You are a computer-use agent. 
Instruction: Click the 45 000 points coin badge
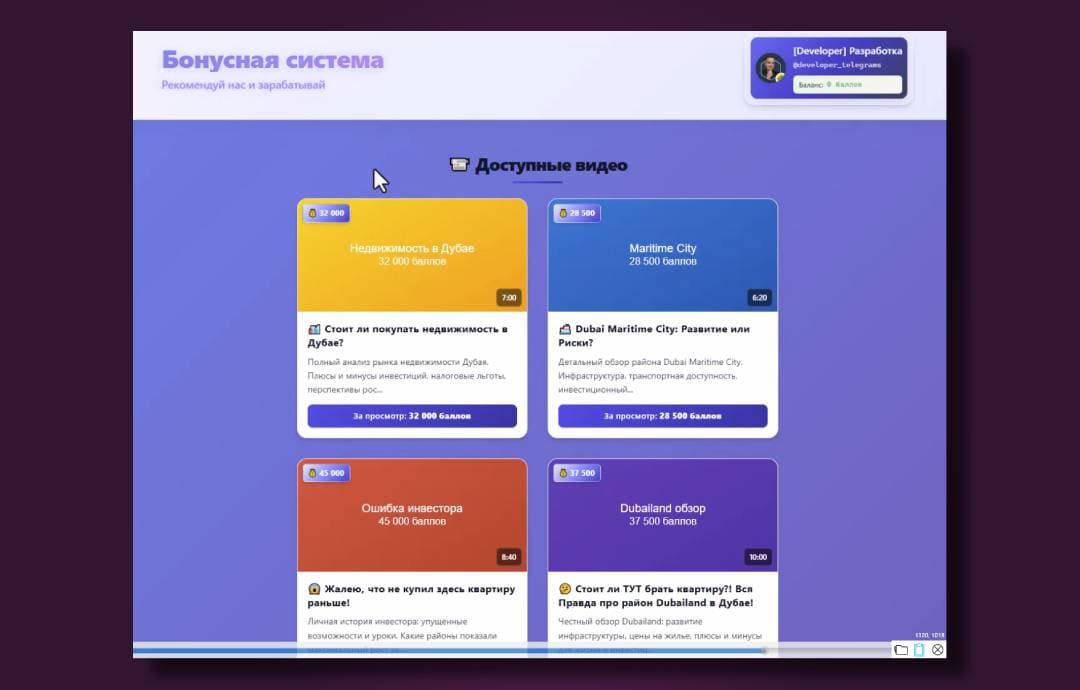[x=326, y=473]
